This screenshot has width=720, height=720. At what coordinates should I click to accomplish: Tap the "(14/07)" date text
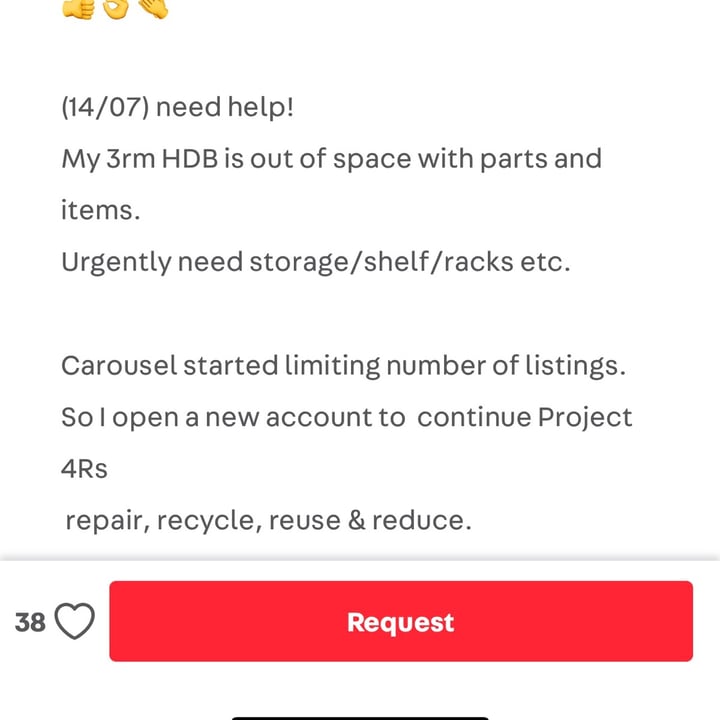[x=105, y=108]
